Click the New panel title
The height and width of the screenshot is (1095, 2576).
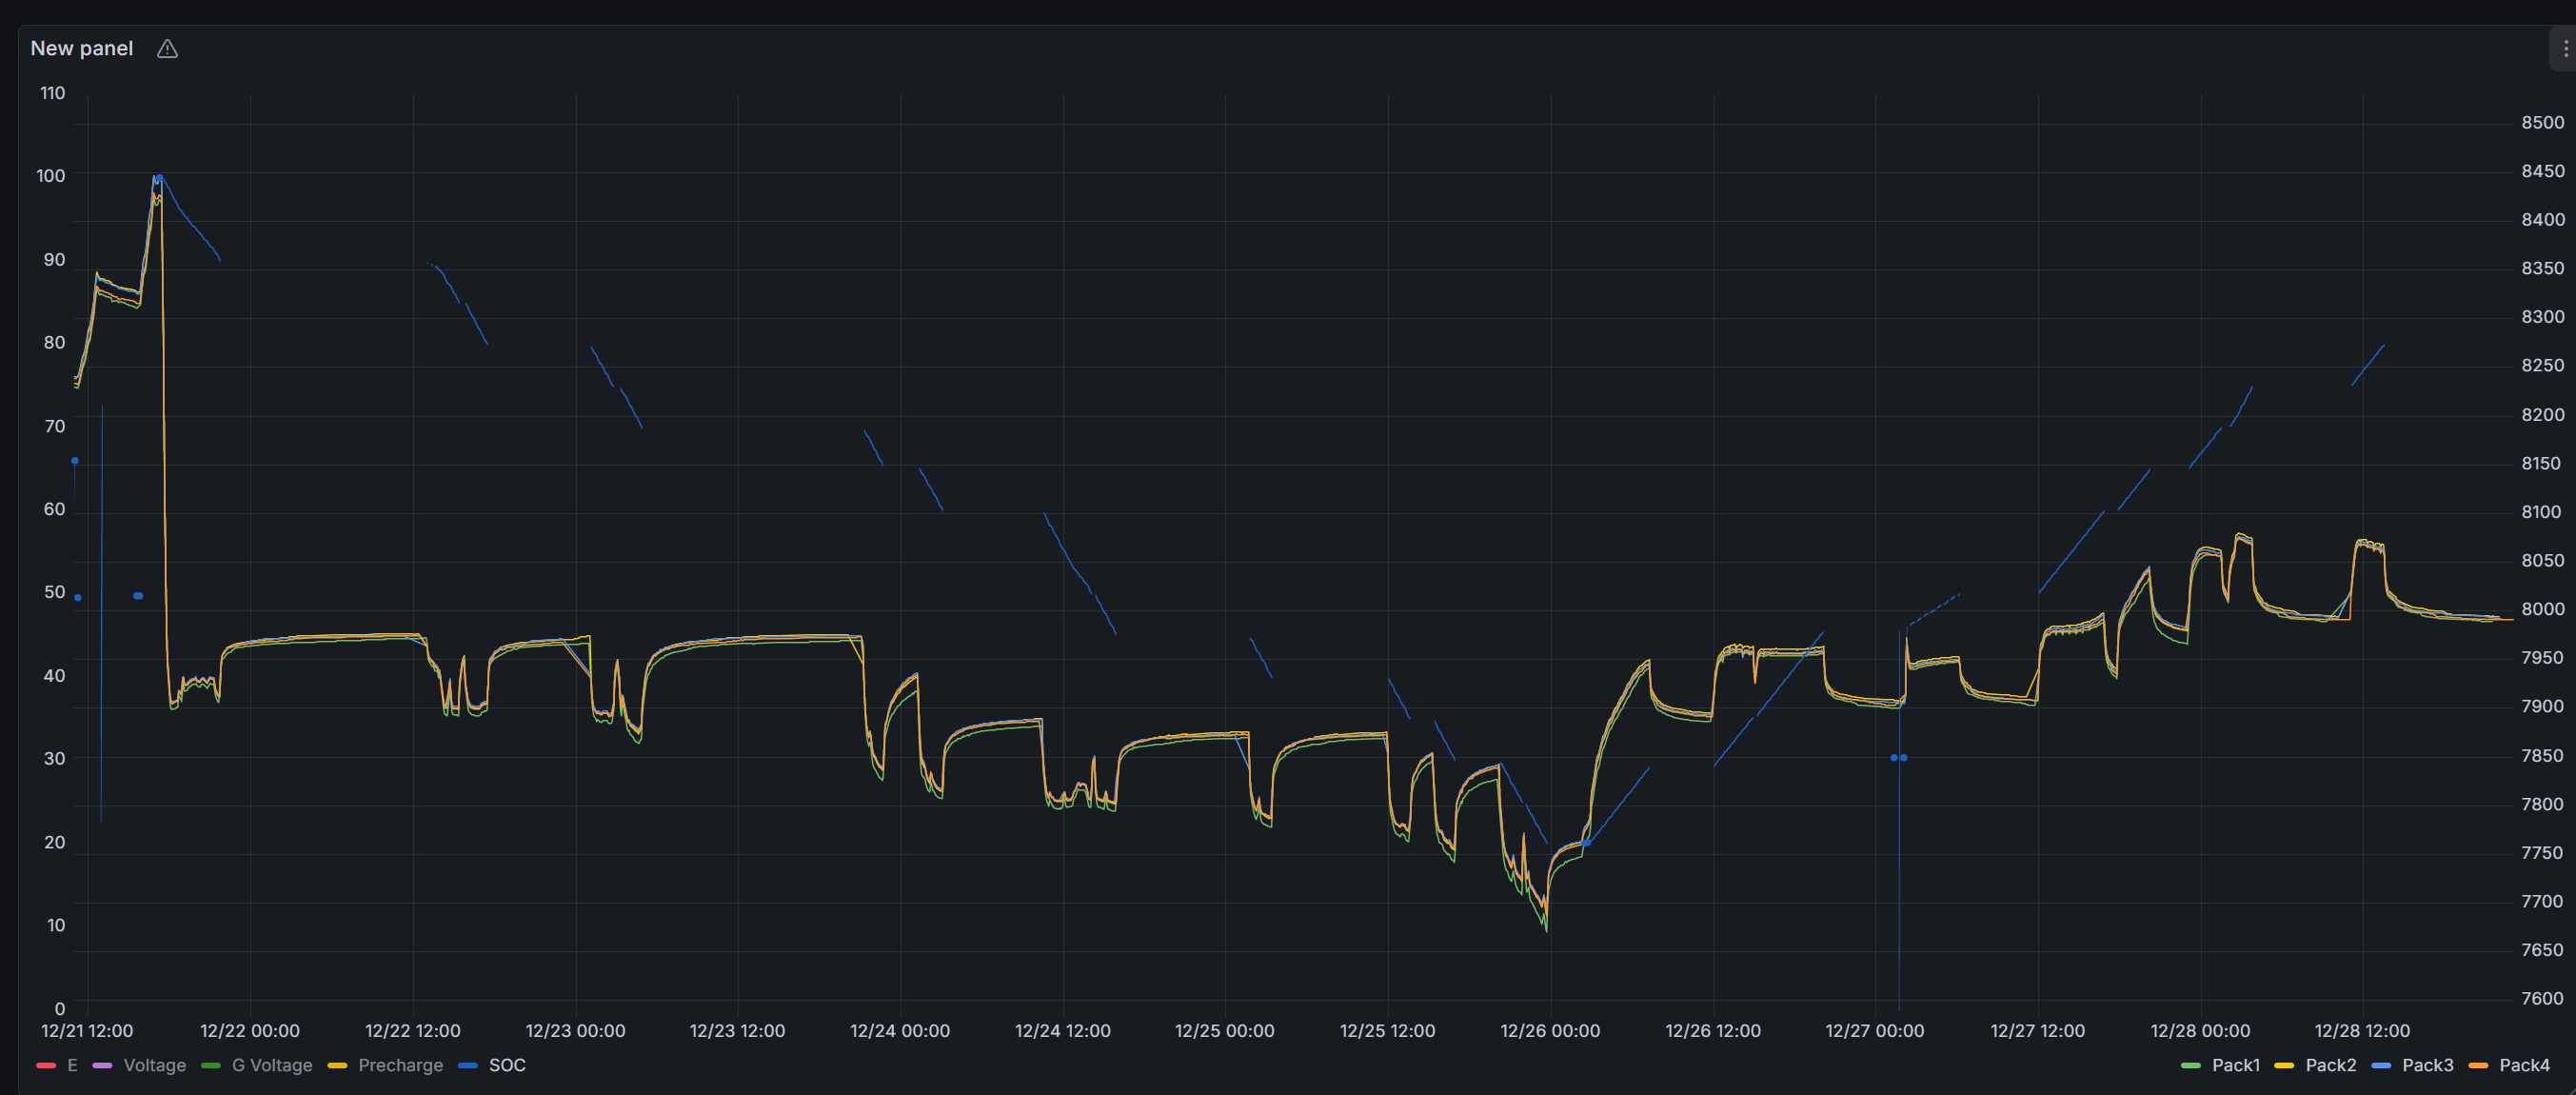click(x=81, y=48)
